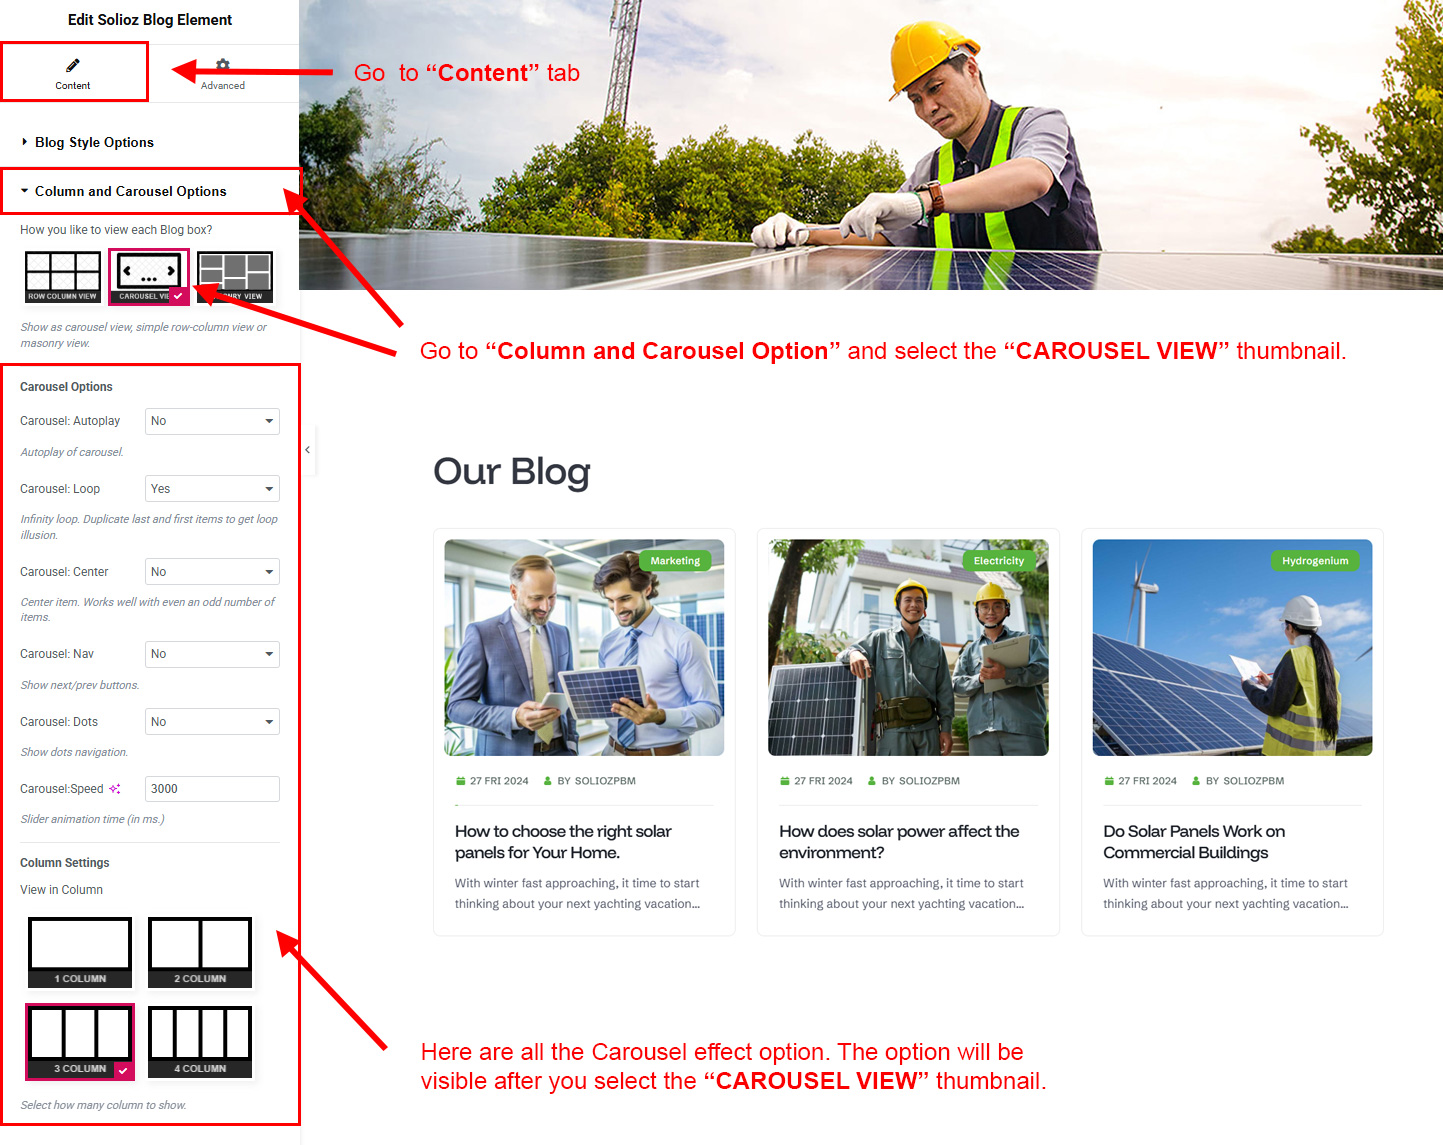Open the 'How does solar power affect' post title
Viewport: 1443px width, 1145px height.
tap(898, 842)
